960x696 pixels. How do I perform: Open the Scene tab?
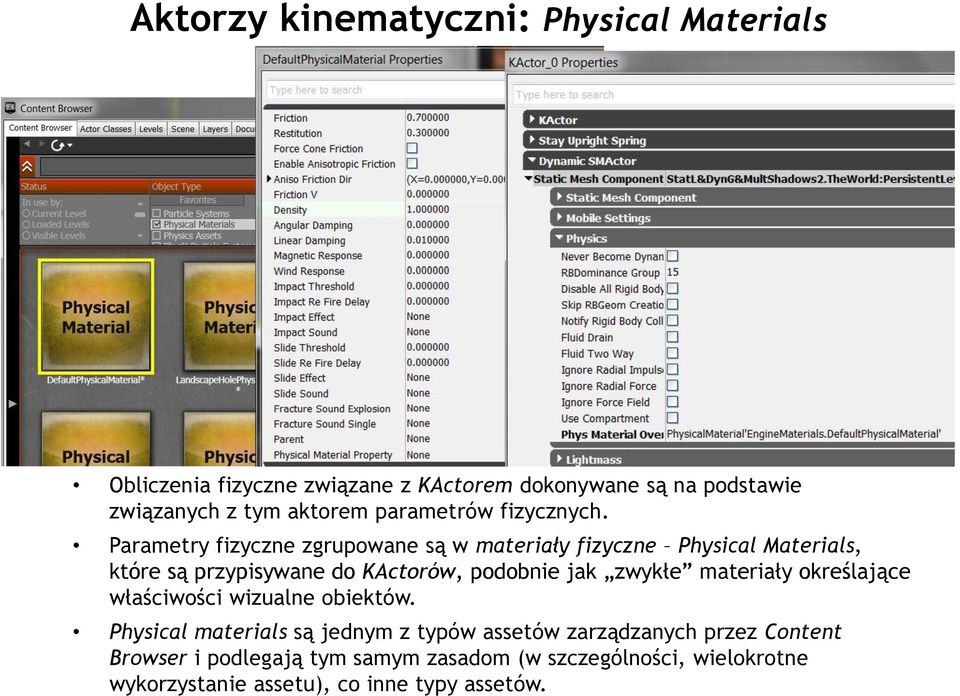[x=182, y=129]
